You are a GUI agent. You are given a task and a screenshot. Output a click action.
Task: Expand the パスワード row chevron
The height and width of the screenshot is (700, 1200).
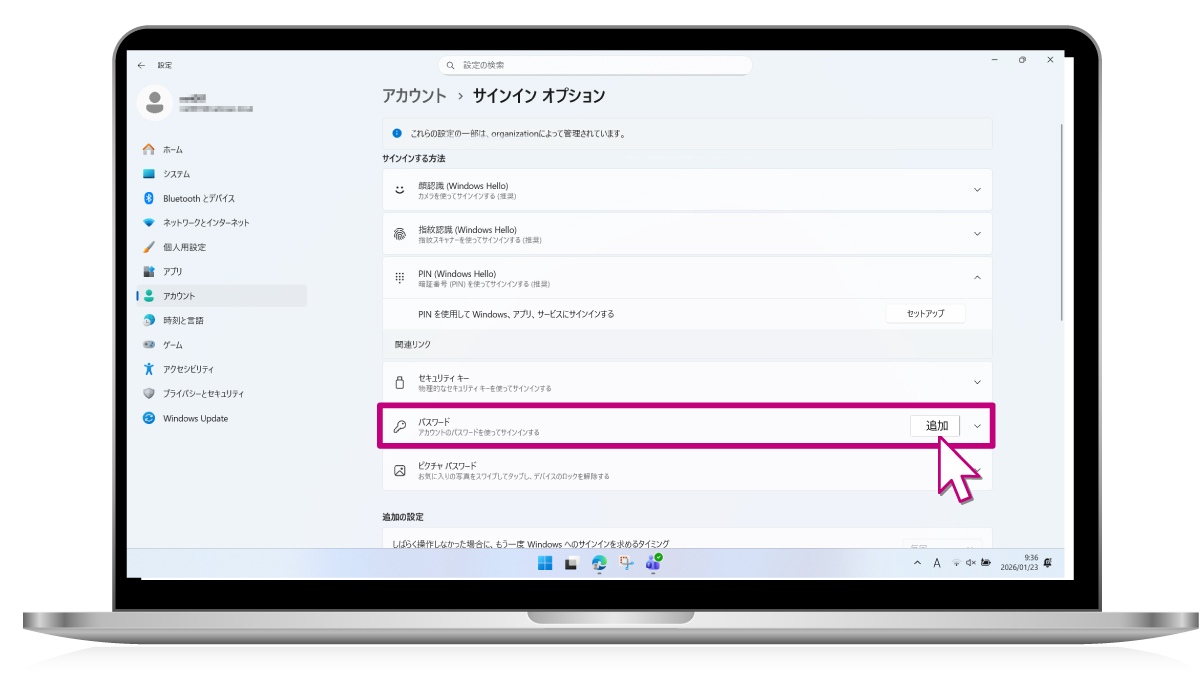[x=977, y=426]
